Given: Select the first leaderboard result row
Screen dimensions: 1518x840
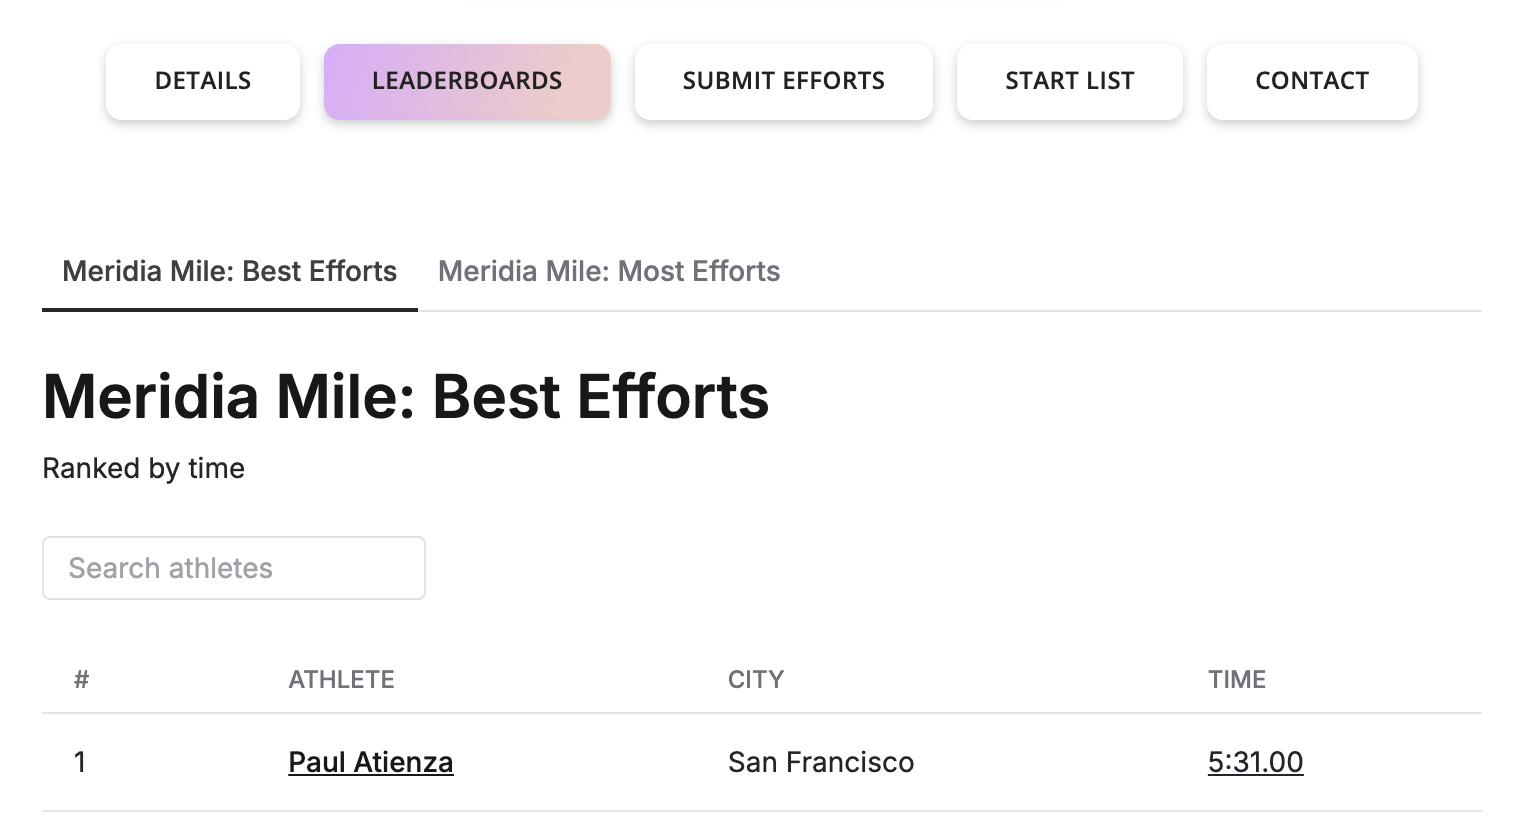Looking at the screenshot, I should tap(1000, 762).
